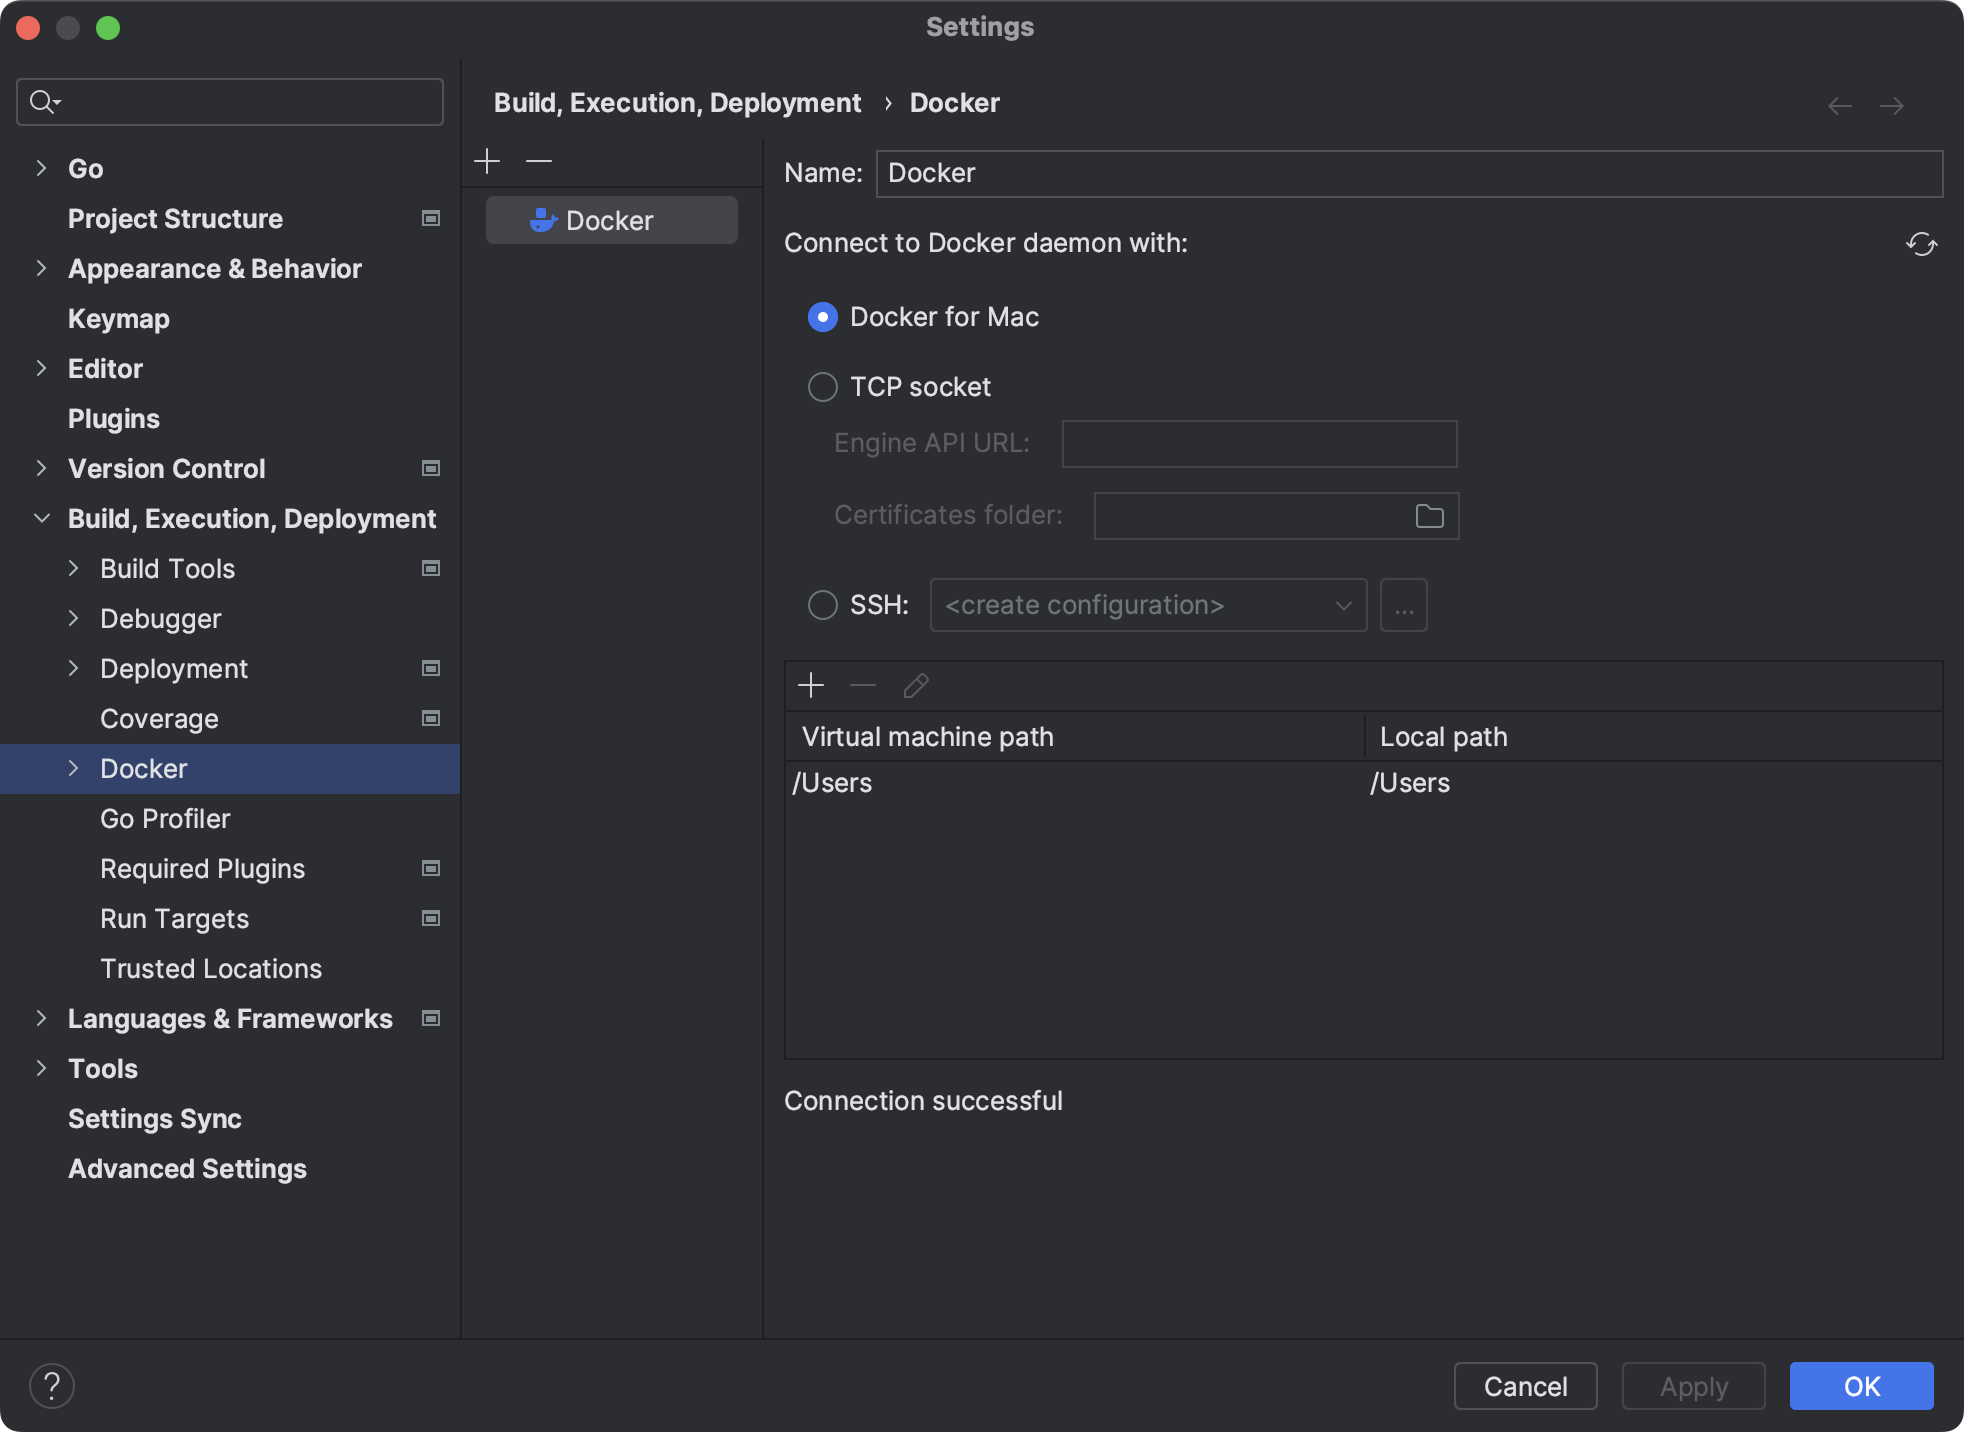Collapse the Build, Execution, Deployment section
This screenshot has width=1964, height=1432.
pyautogui.click(x=41, y=518)
